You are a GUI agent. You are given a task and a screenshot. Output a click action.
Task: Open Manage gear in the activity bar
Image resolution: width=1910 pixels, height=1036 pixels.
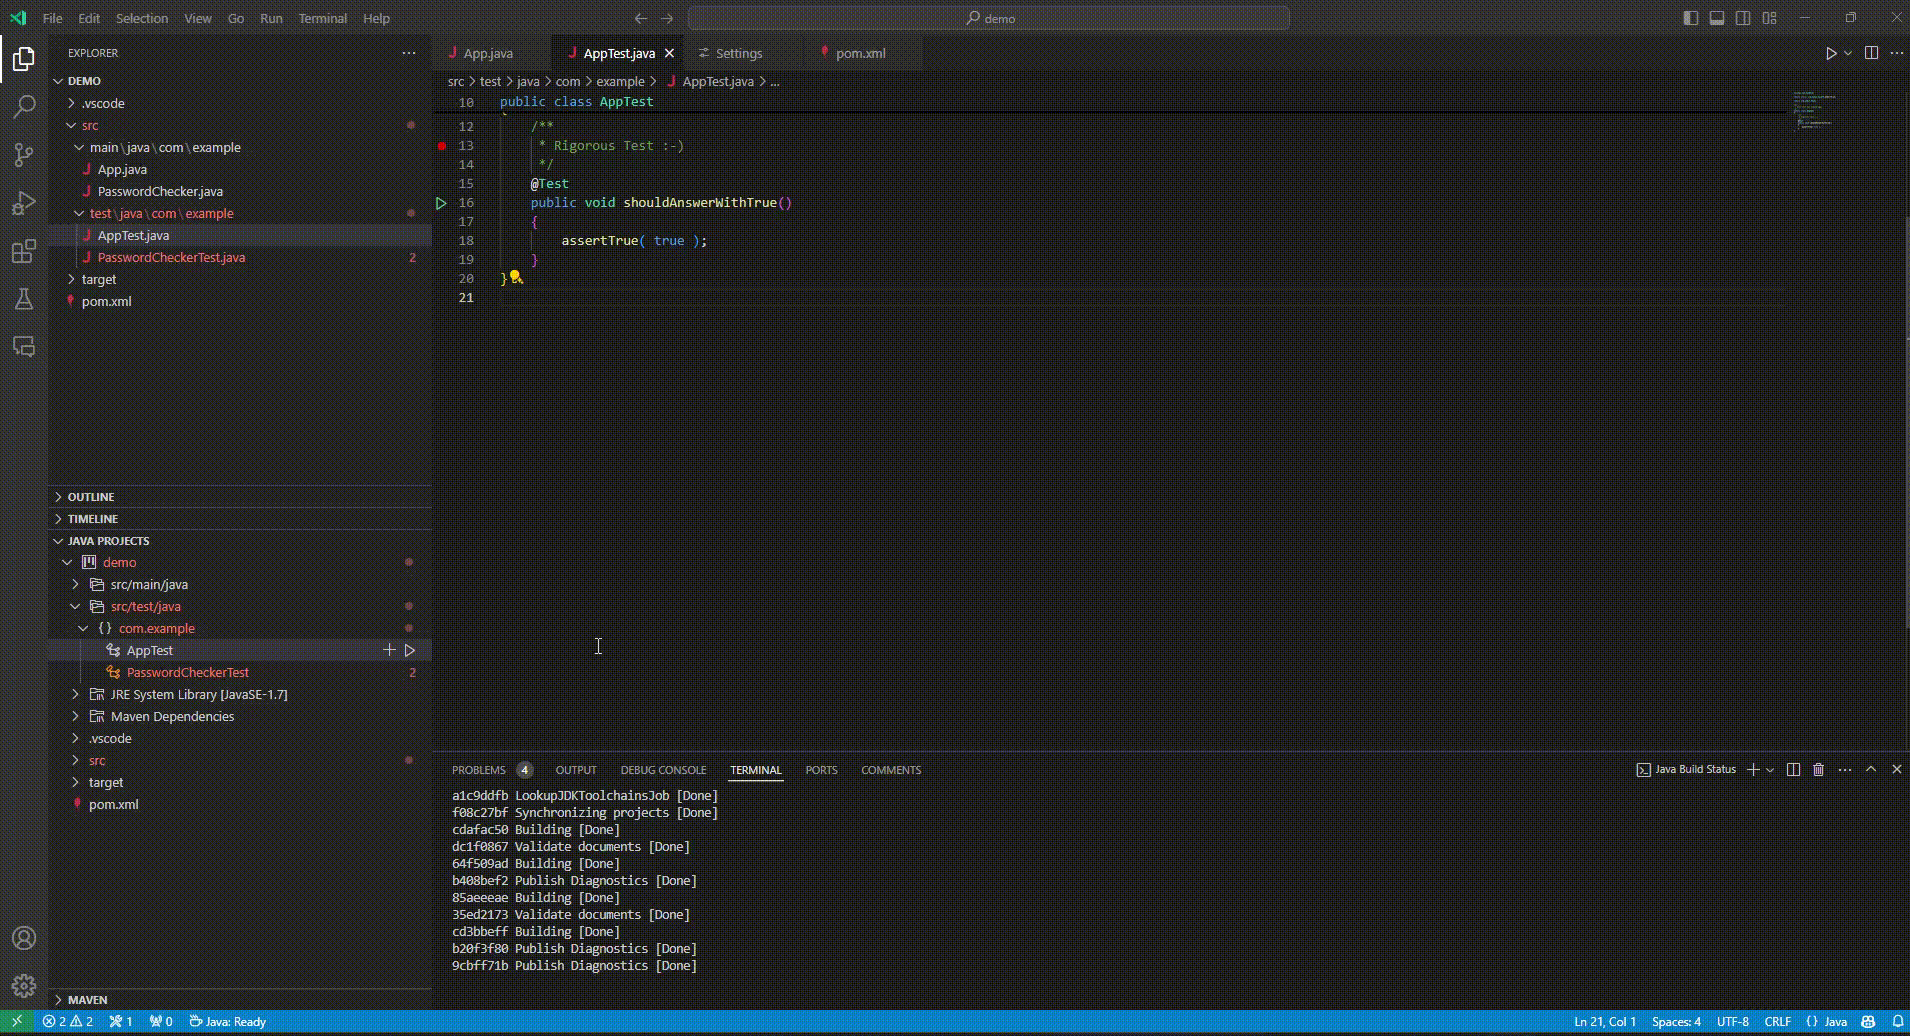(x=24, y=986)
